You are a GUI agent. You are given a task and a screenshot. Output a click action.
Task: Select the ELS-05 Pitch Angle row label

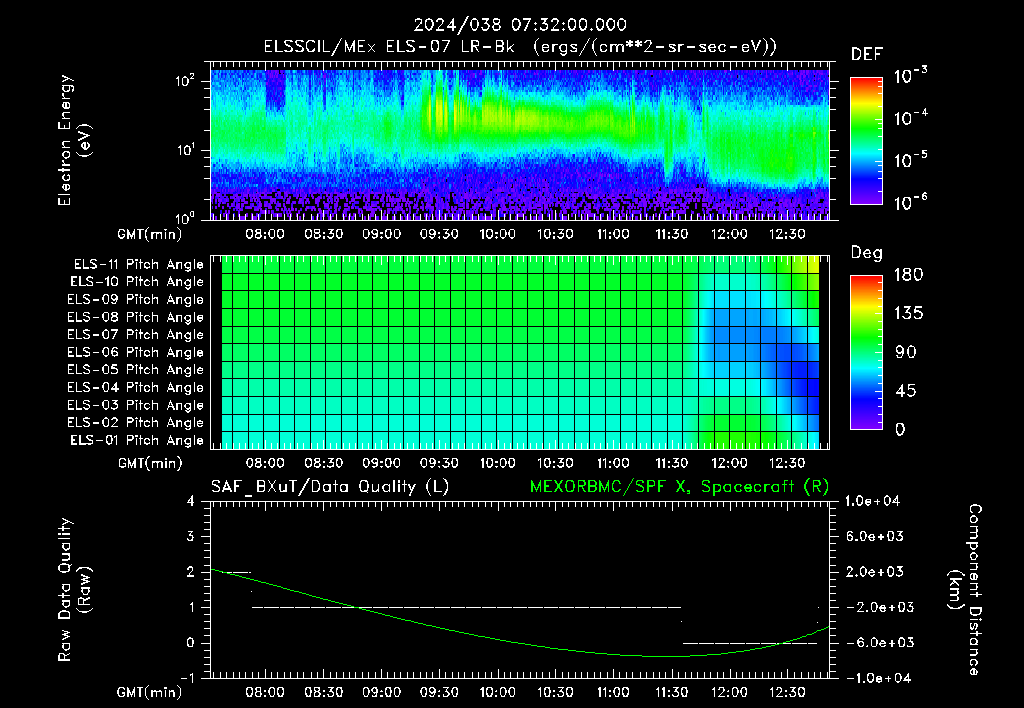pyautogui.click(x=135, y=370)
